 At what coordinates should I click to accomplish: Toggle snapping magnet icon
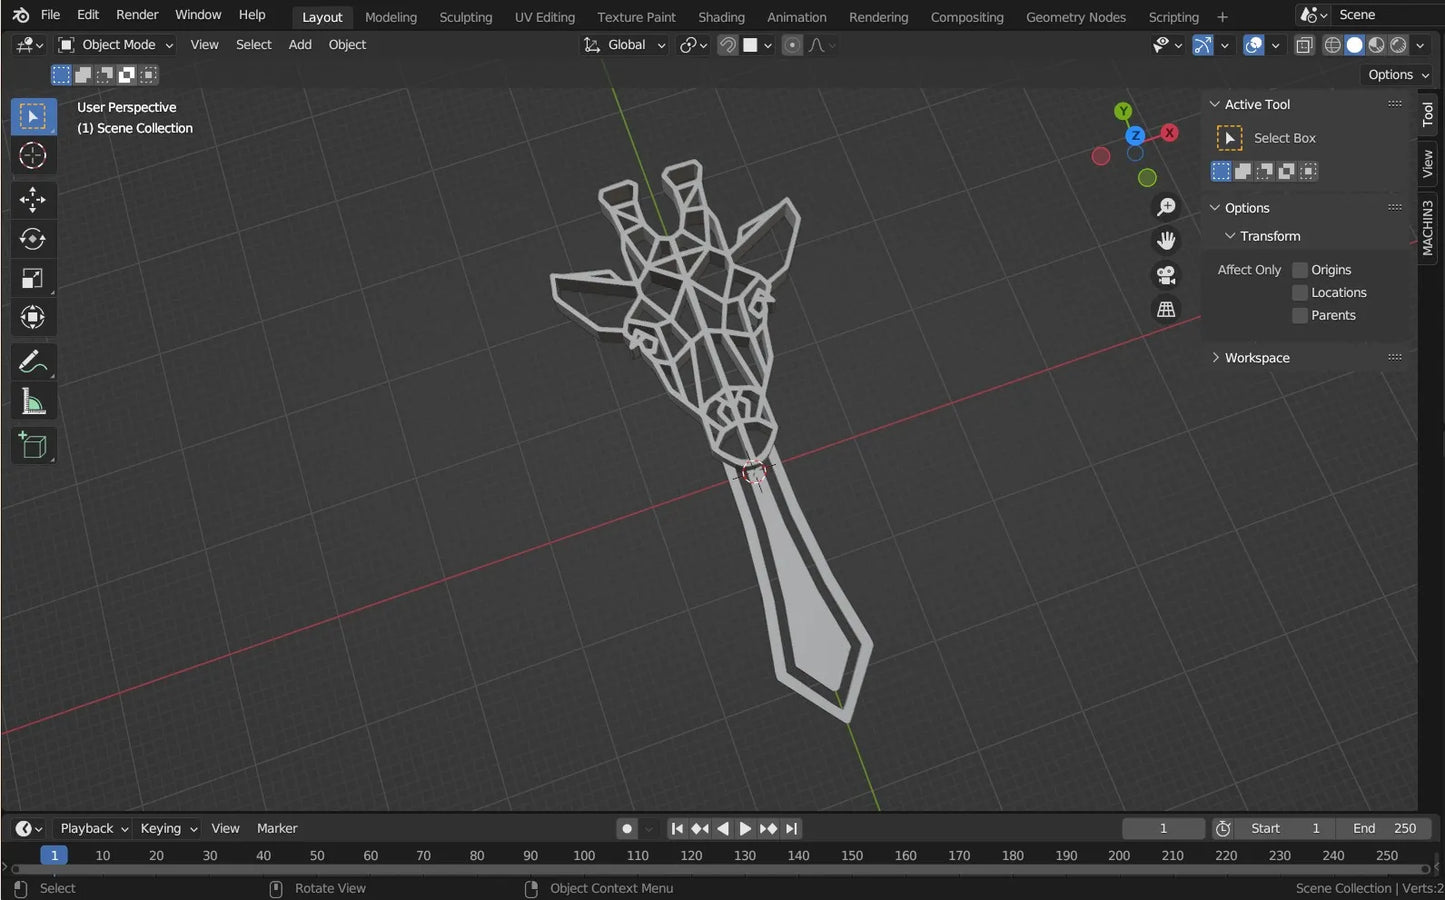728,45
